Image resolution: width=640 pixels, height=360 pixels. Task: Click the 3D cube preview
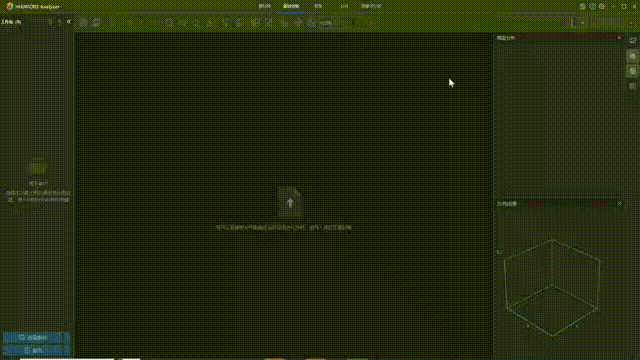[x=552, y=288]
